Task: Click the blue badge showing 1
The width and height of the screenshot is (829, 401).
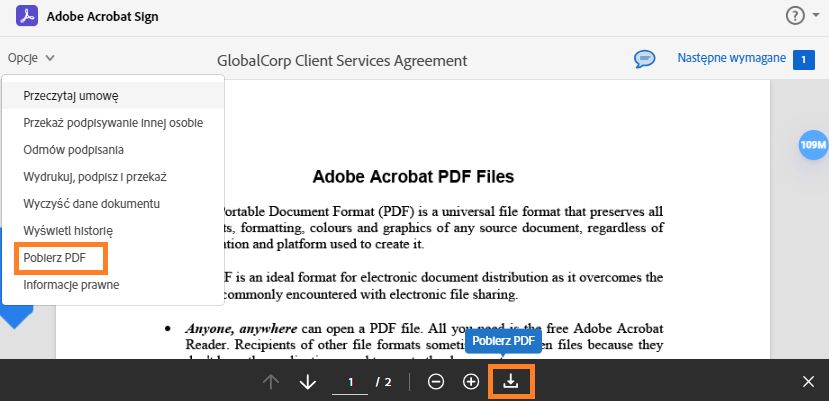Action: tap(804, 59)
